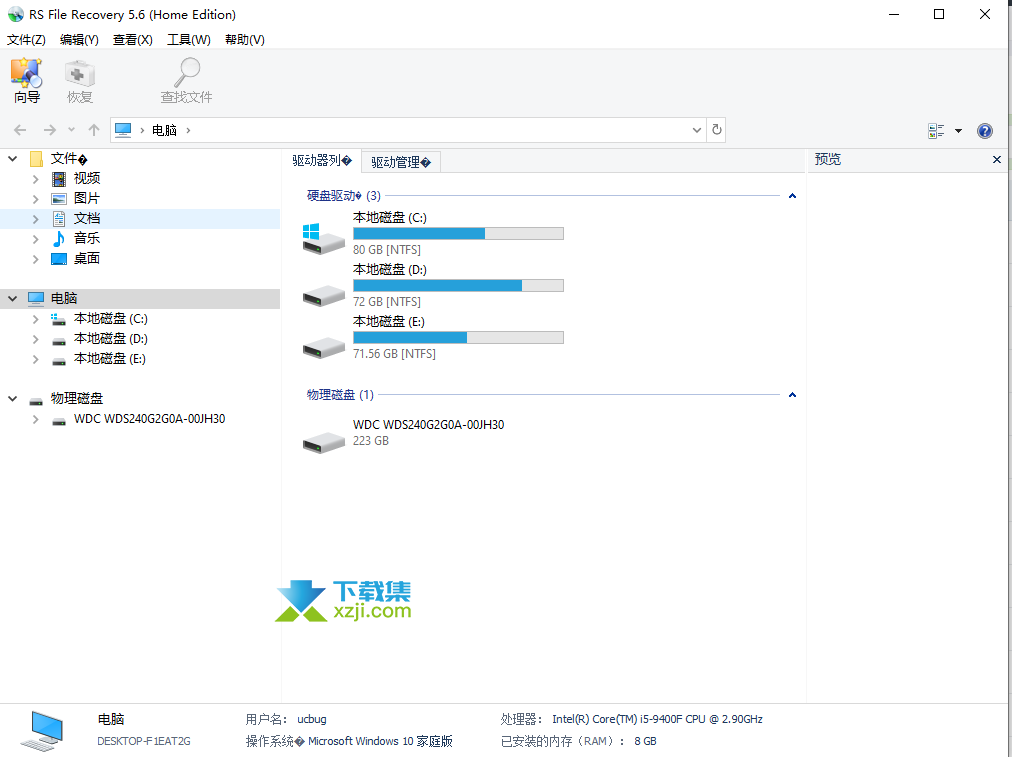The width and height of the screenshot is (1012, 757).
Task: Switch to the 驱动器列 tab
Action: (322, 161)
